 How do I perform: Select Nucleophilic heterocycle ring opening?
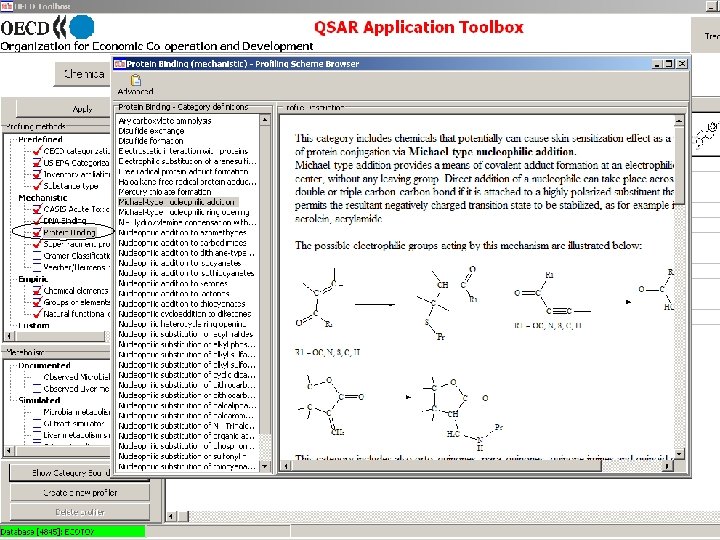(182, 324)
